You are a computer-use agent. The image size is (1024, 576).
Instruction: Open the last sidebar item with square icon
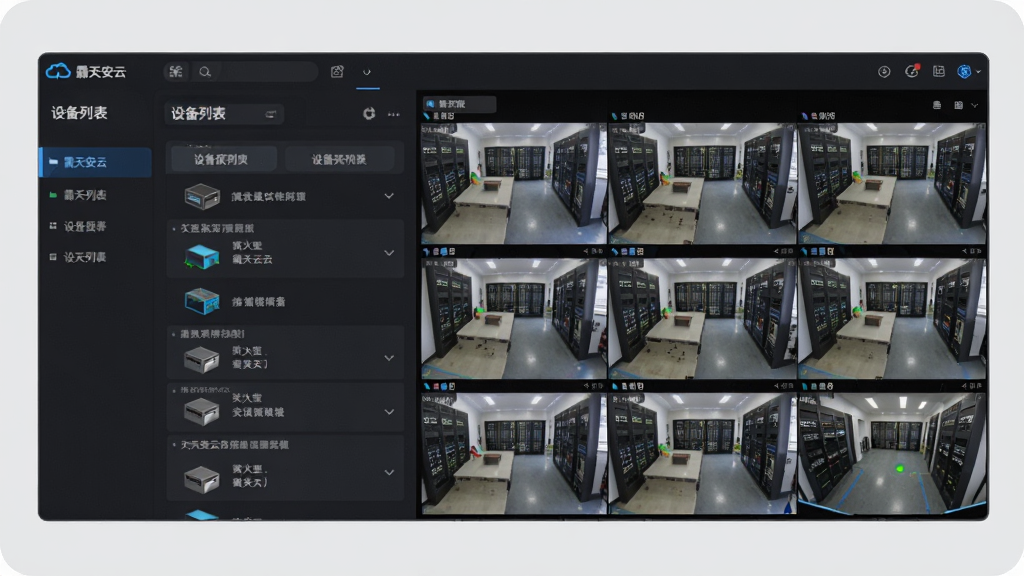tap(96, 257)
